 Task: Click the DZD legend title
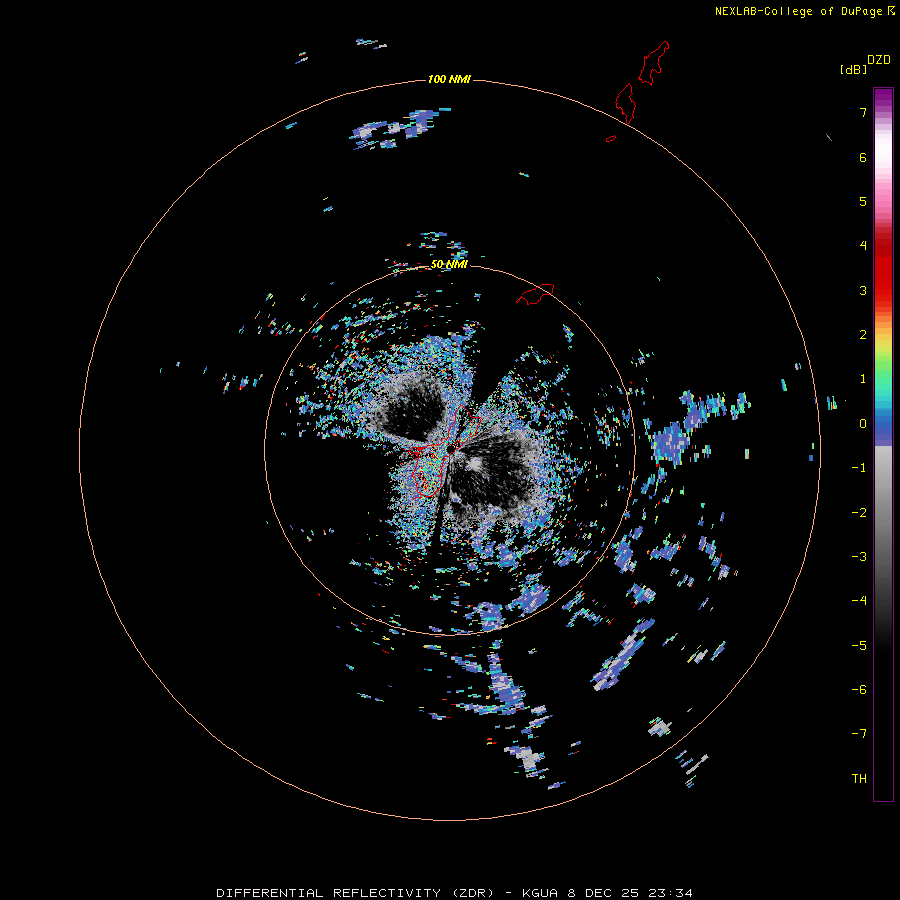click(879, 60)
